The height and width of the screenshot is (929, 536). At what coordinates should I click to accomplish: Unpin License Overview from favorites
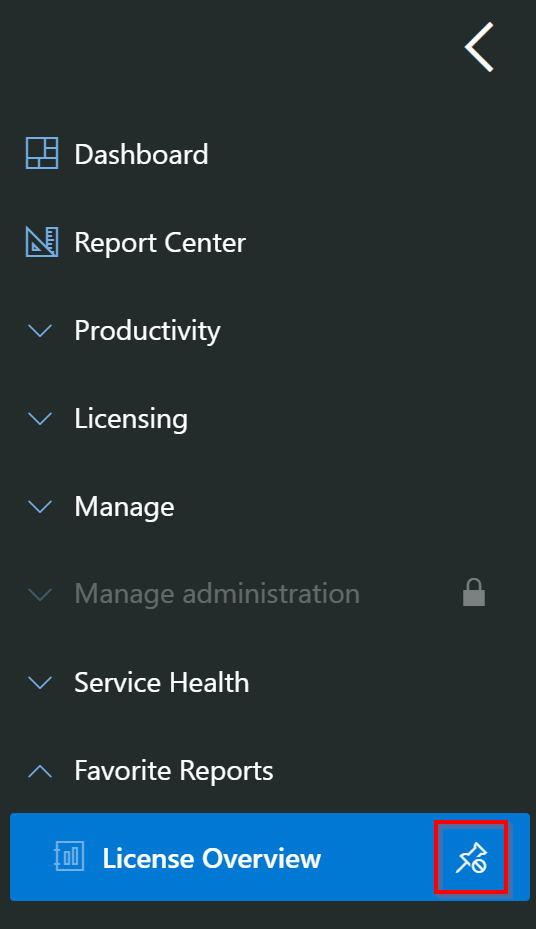[x=471, y=857]
